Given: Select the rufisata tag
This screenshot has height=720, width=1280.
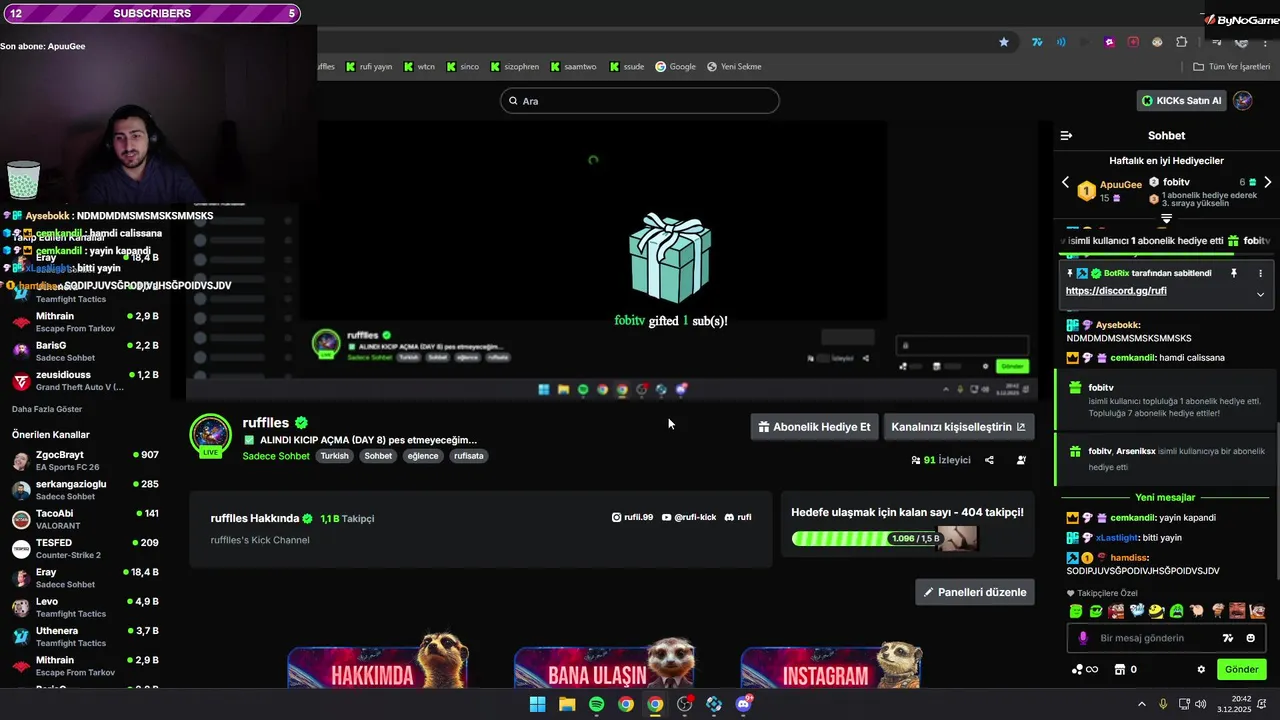Looking at the screenshot, I should 468,456.
